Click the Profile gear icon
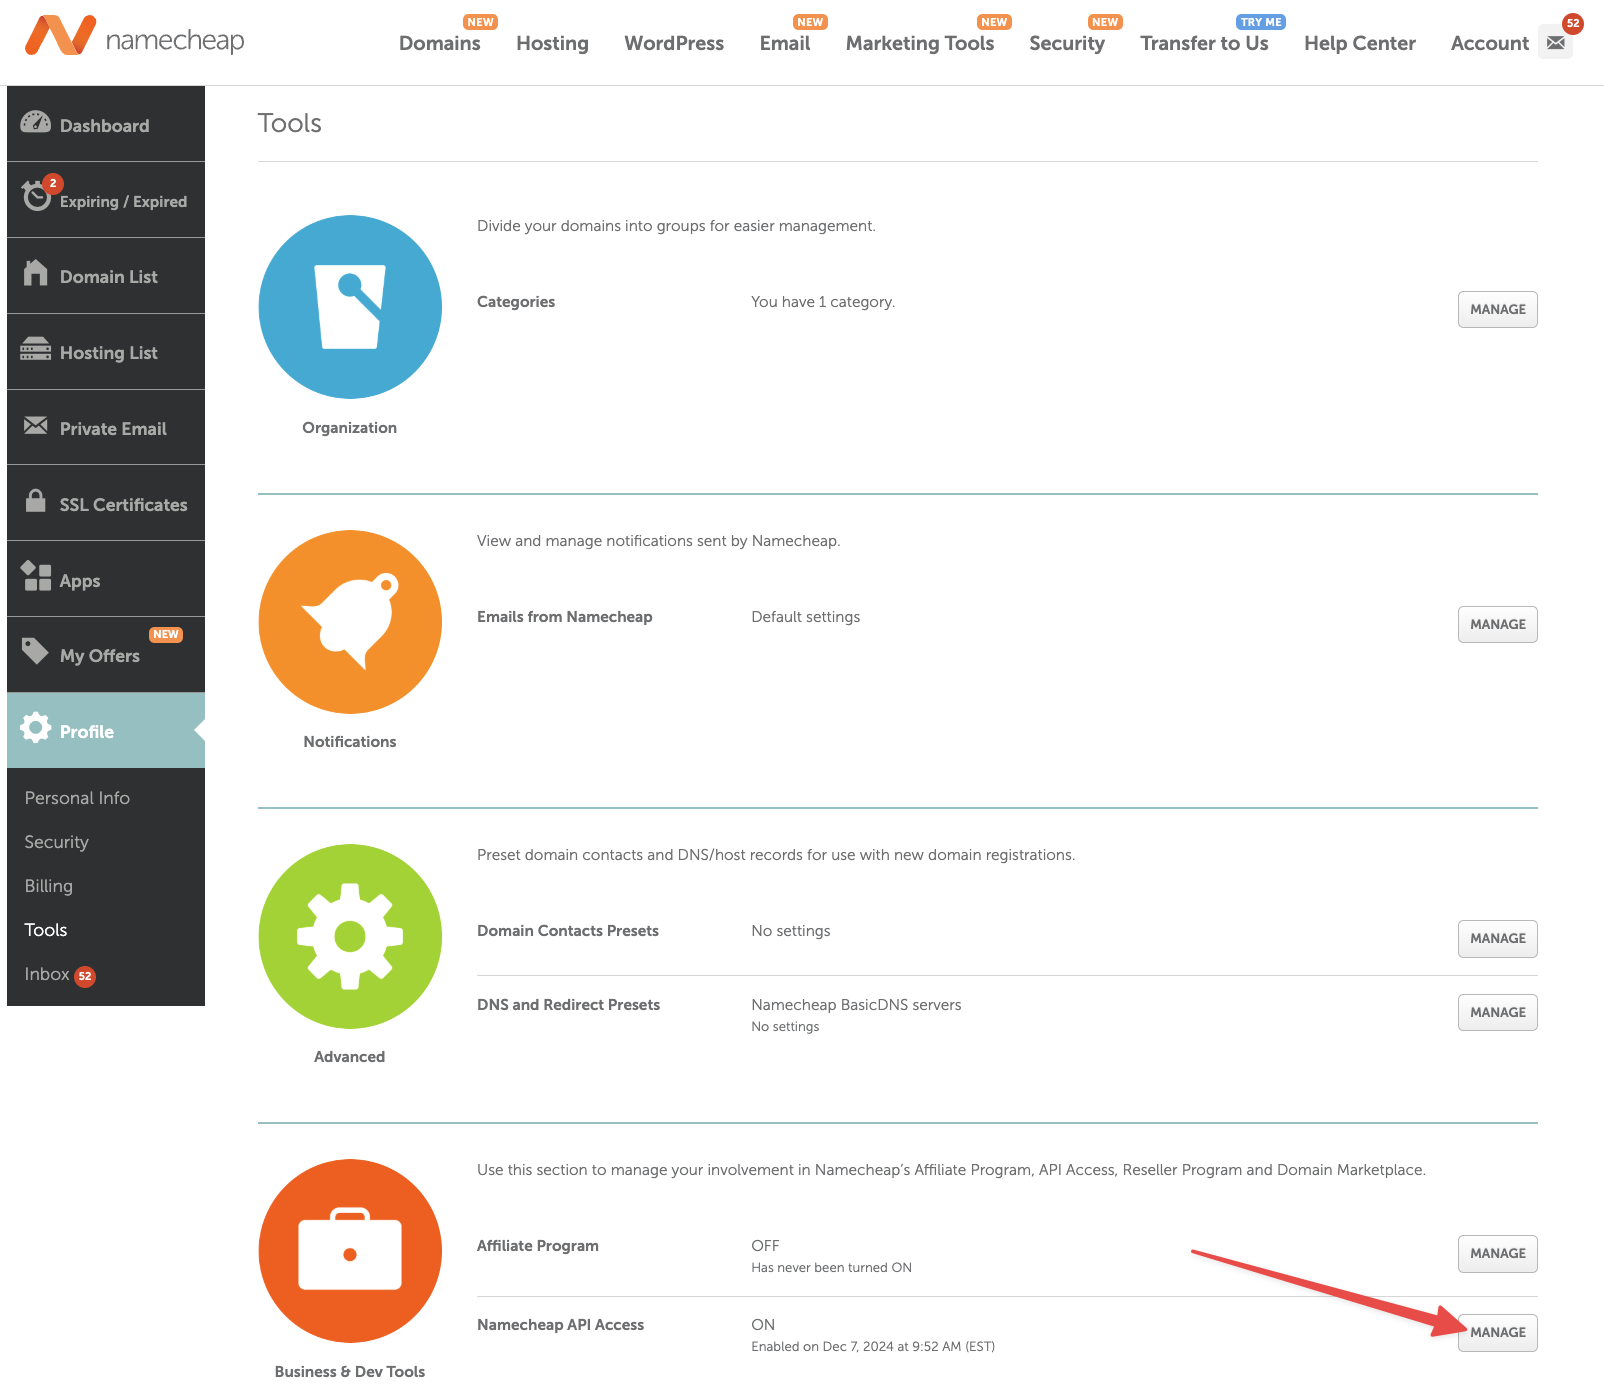The image size is (1604, 1399). (36, 730)
